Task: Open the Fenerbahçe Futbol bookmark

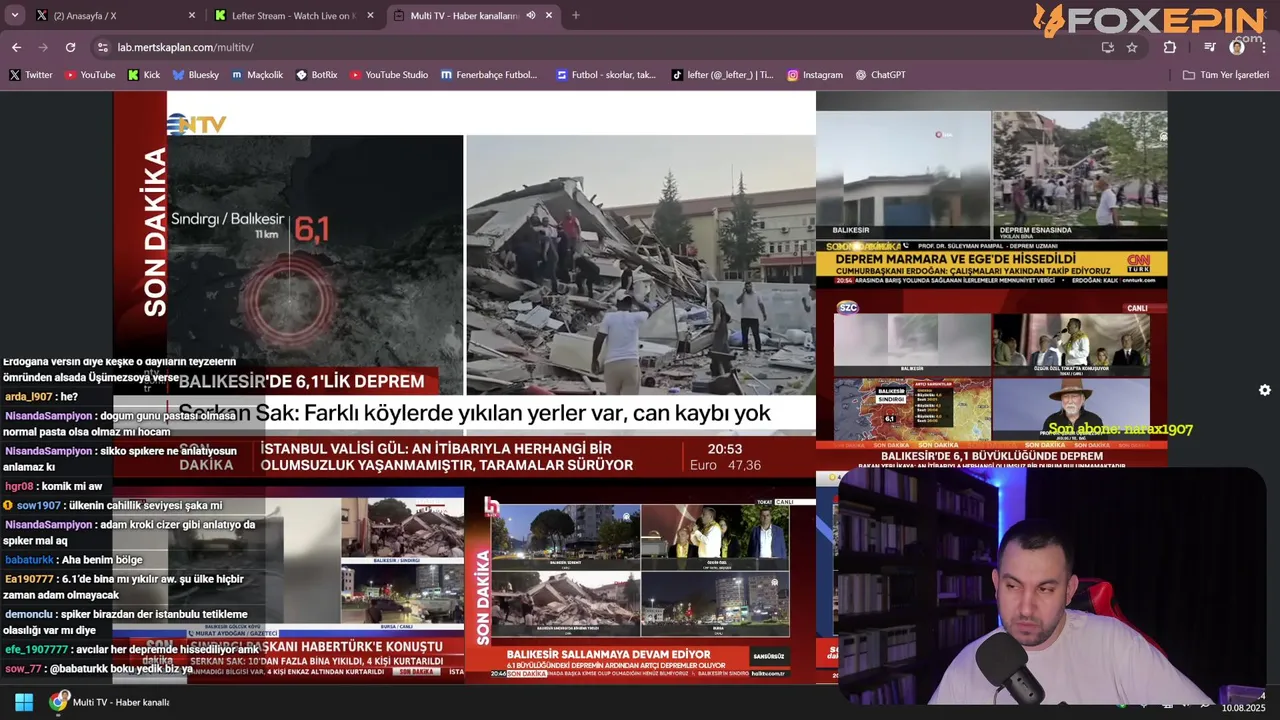Action: pyautogui.click(x=489, y=75)
